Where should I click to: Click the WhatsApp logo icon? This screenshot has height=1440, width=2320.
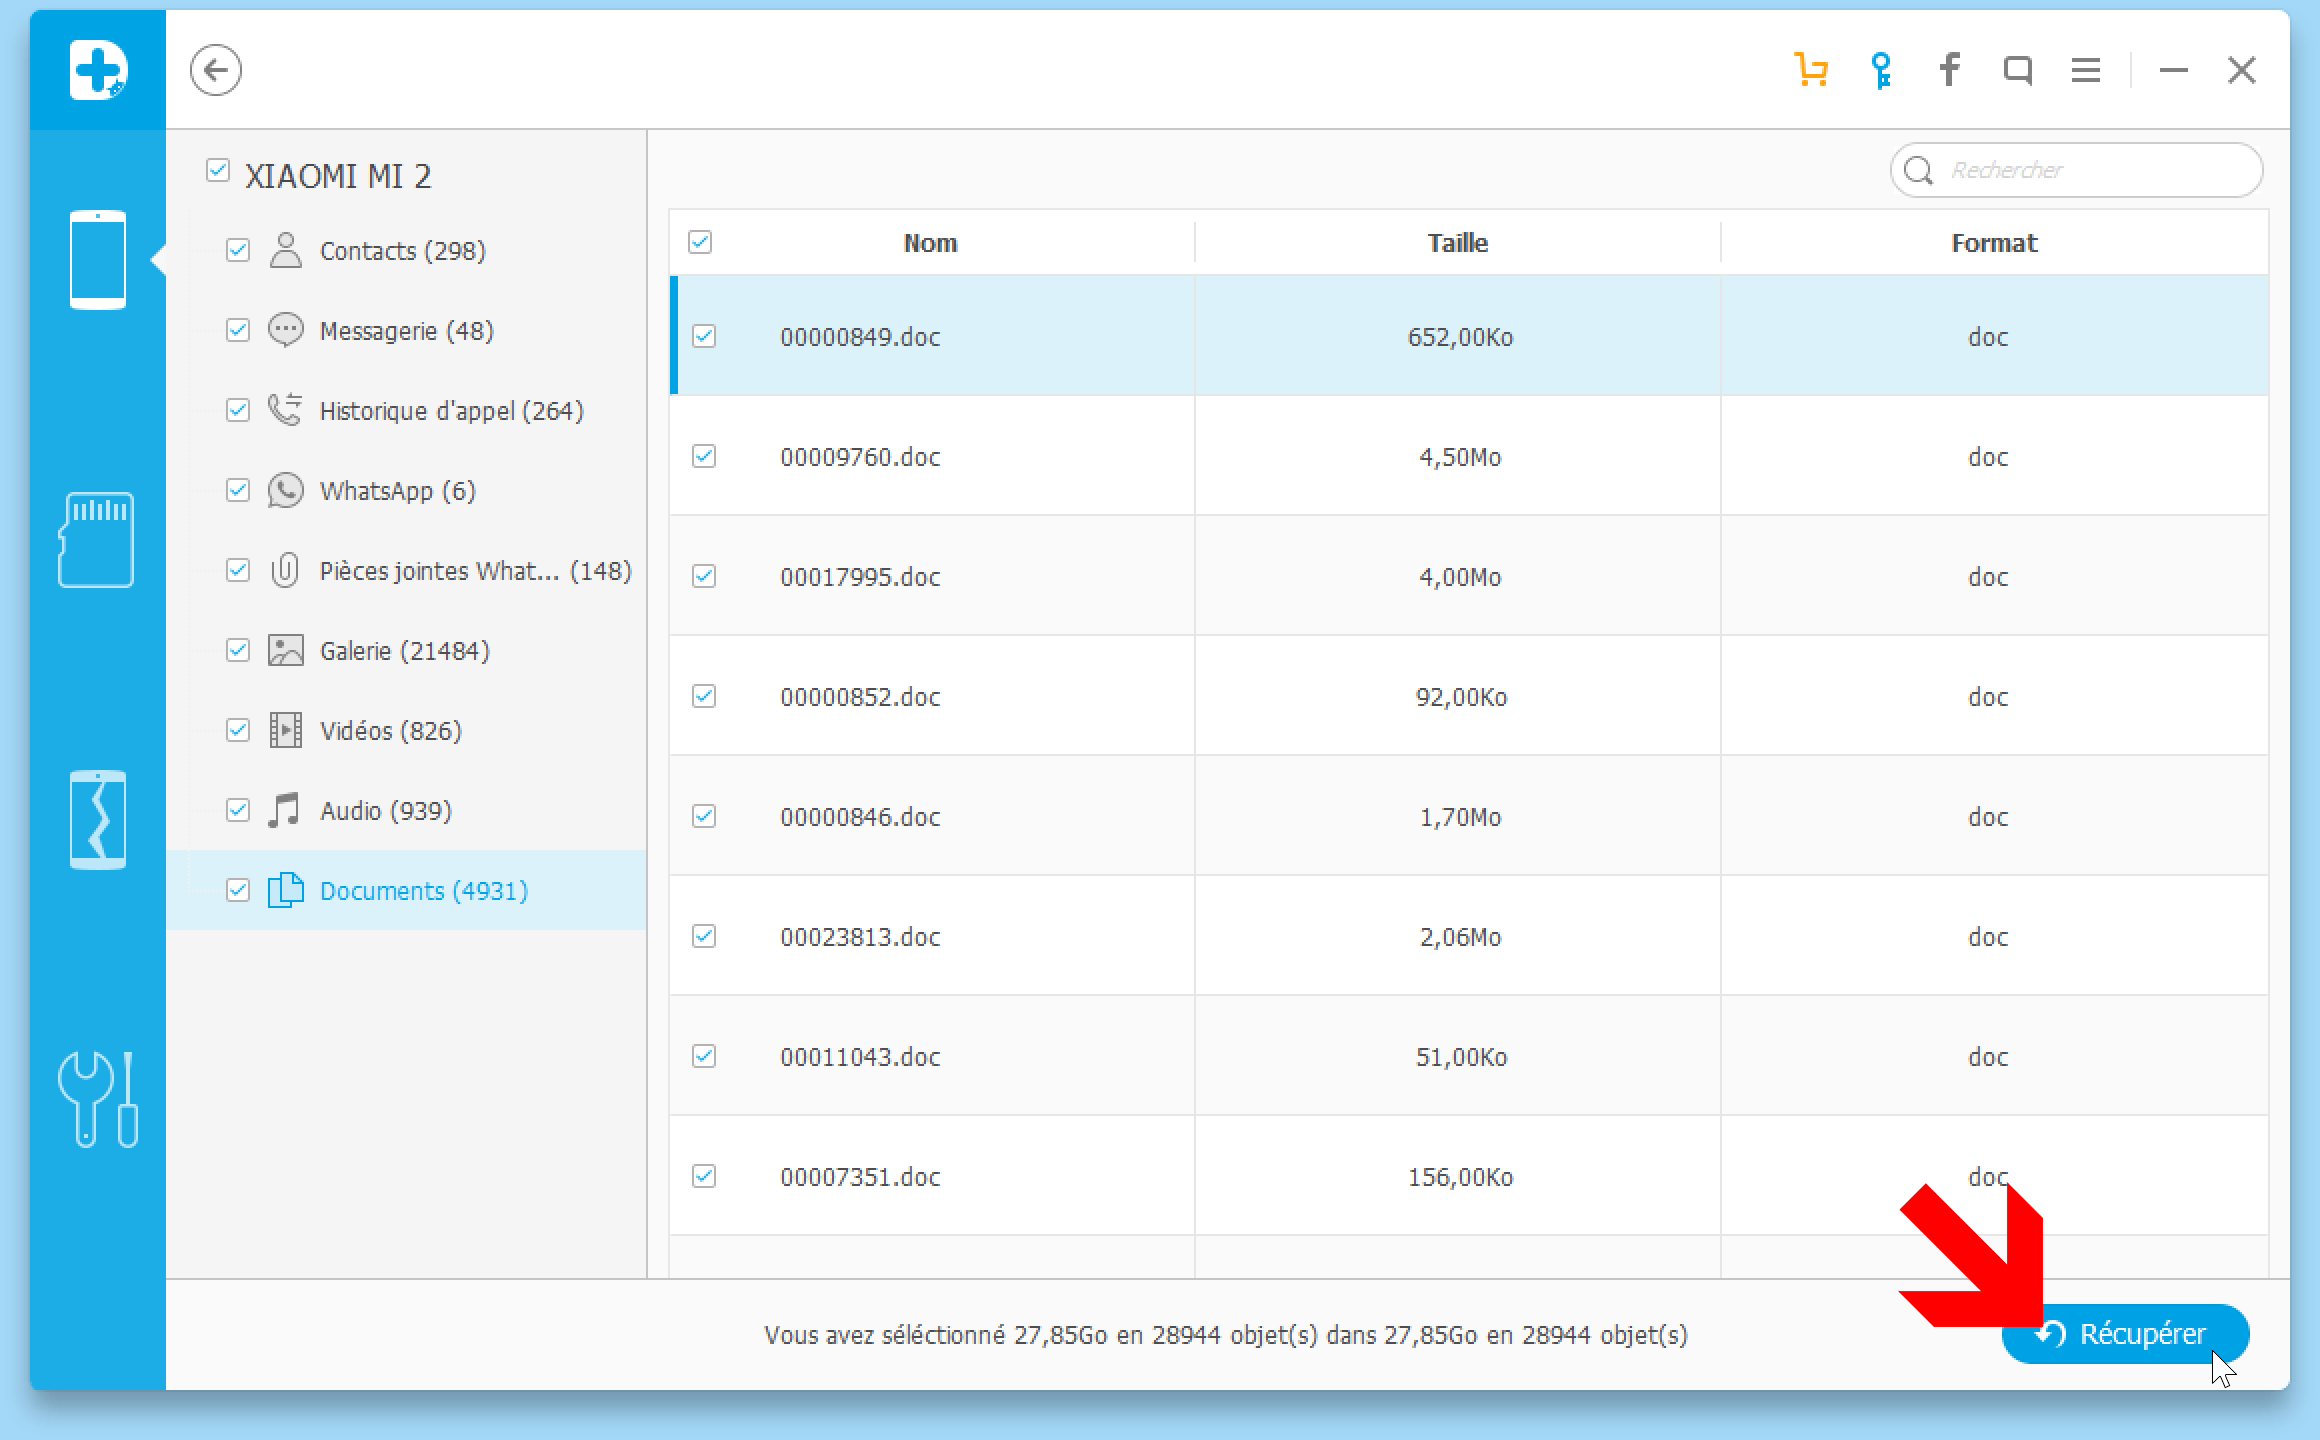[286, 490]
